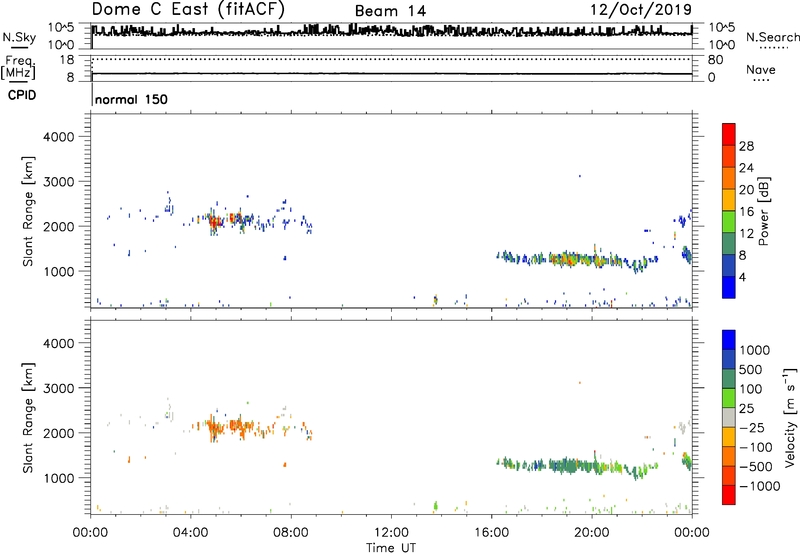800x554 pixels.
Task: Click the '500' label on Velocity colorbar
Action: point(753,370)
